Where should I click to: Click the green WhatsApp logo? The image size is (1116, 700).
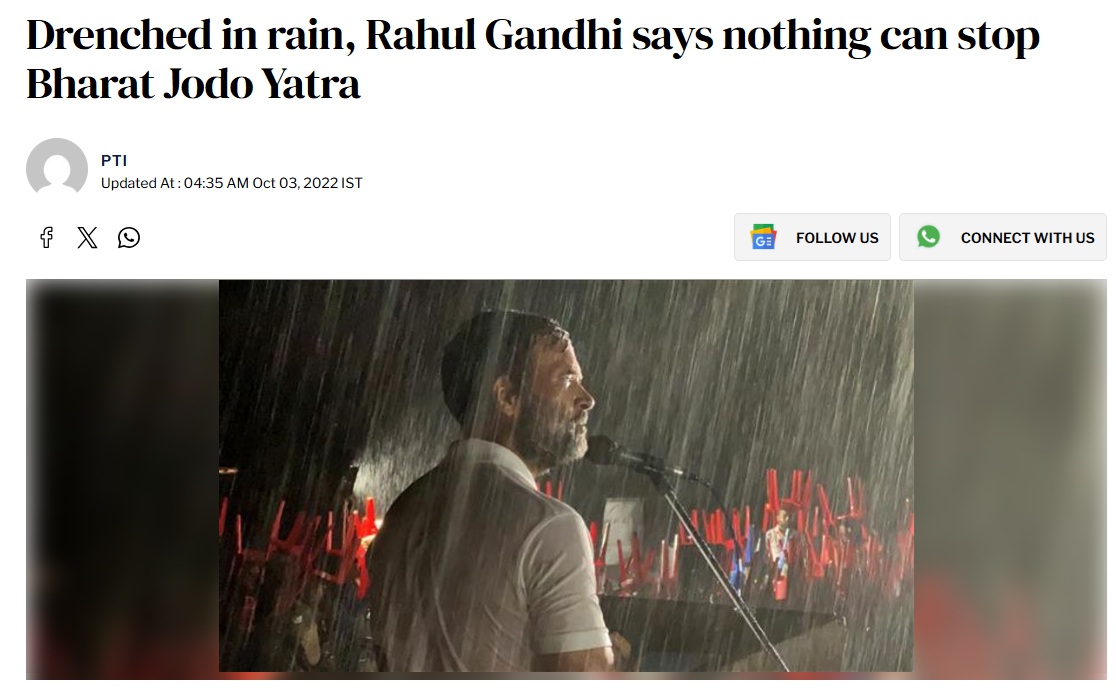(928, 236)
